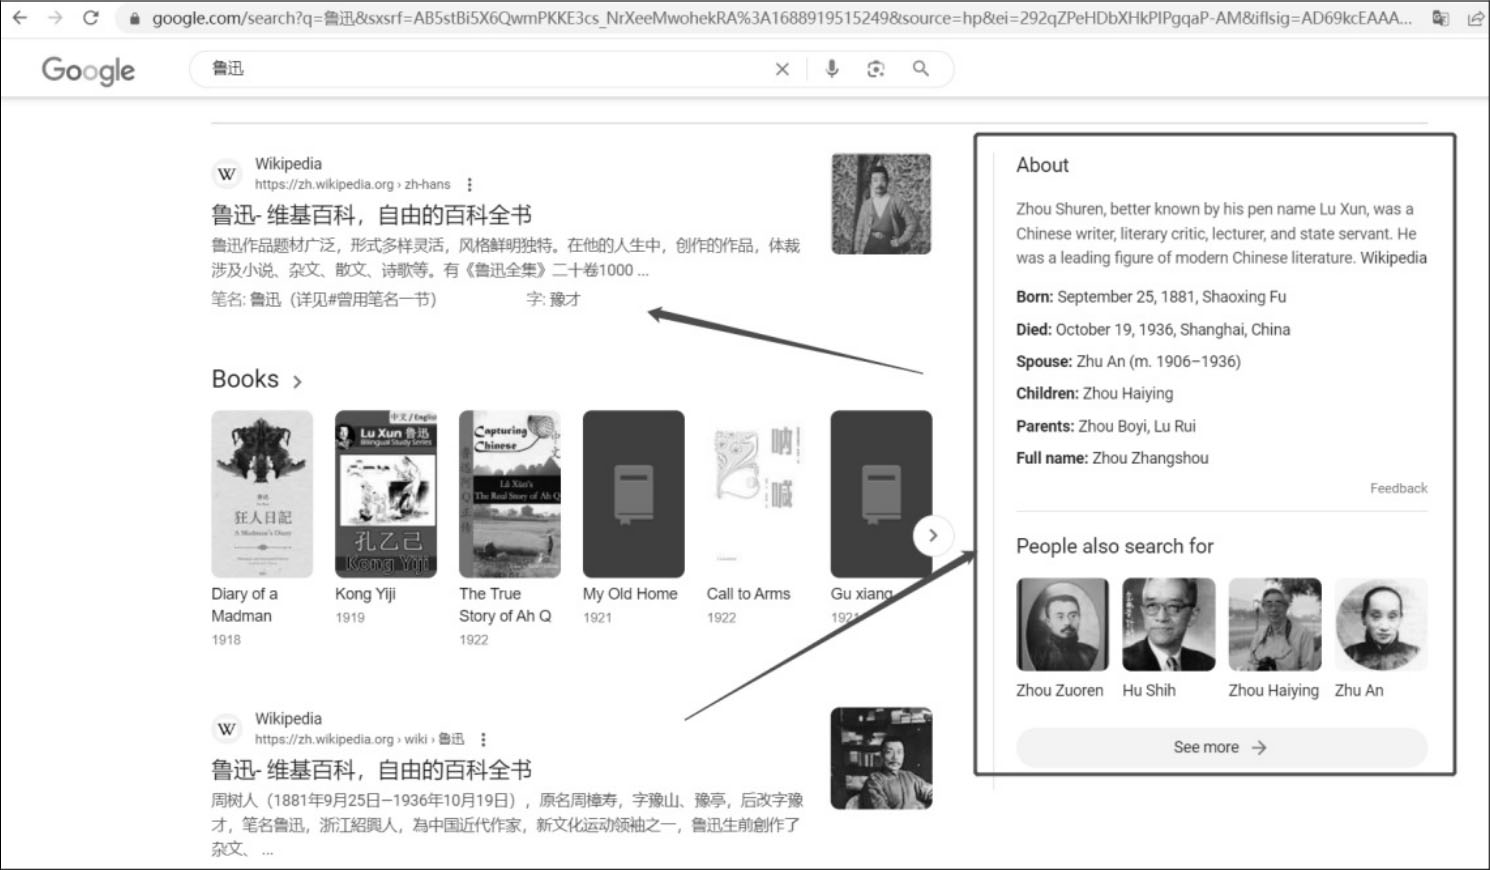The height and width of the screenshot is (870, 1490).
Task: Open Google Lens image search icon
Action: coord(876,69)
